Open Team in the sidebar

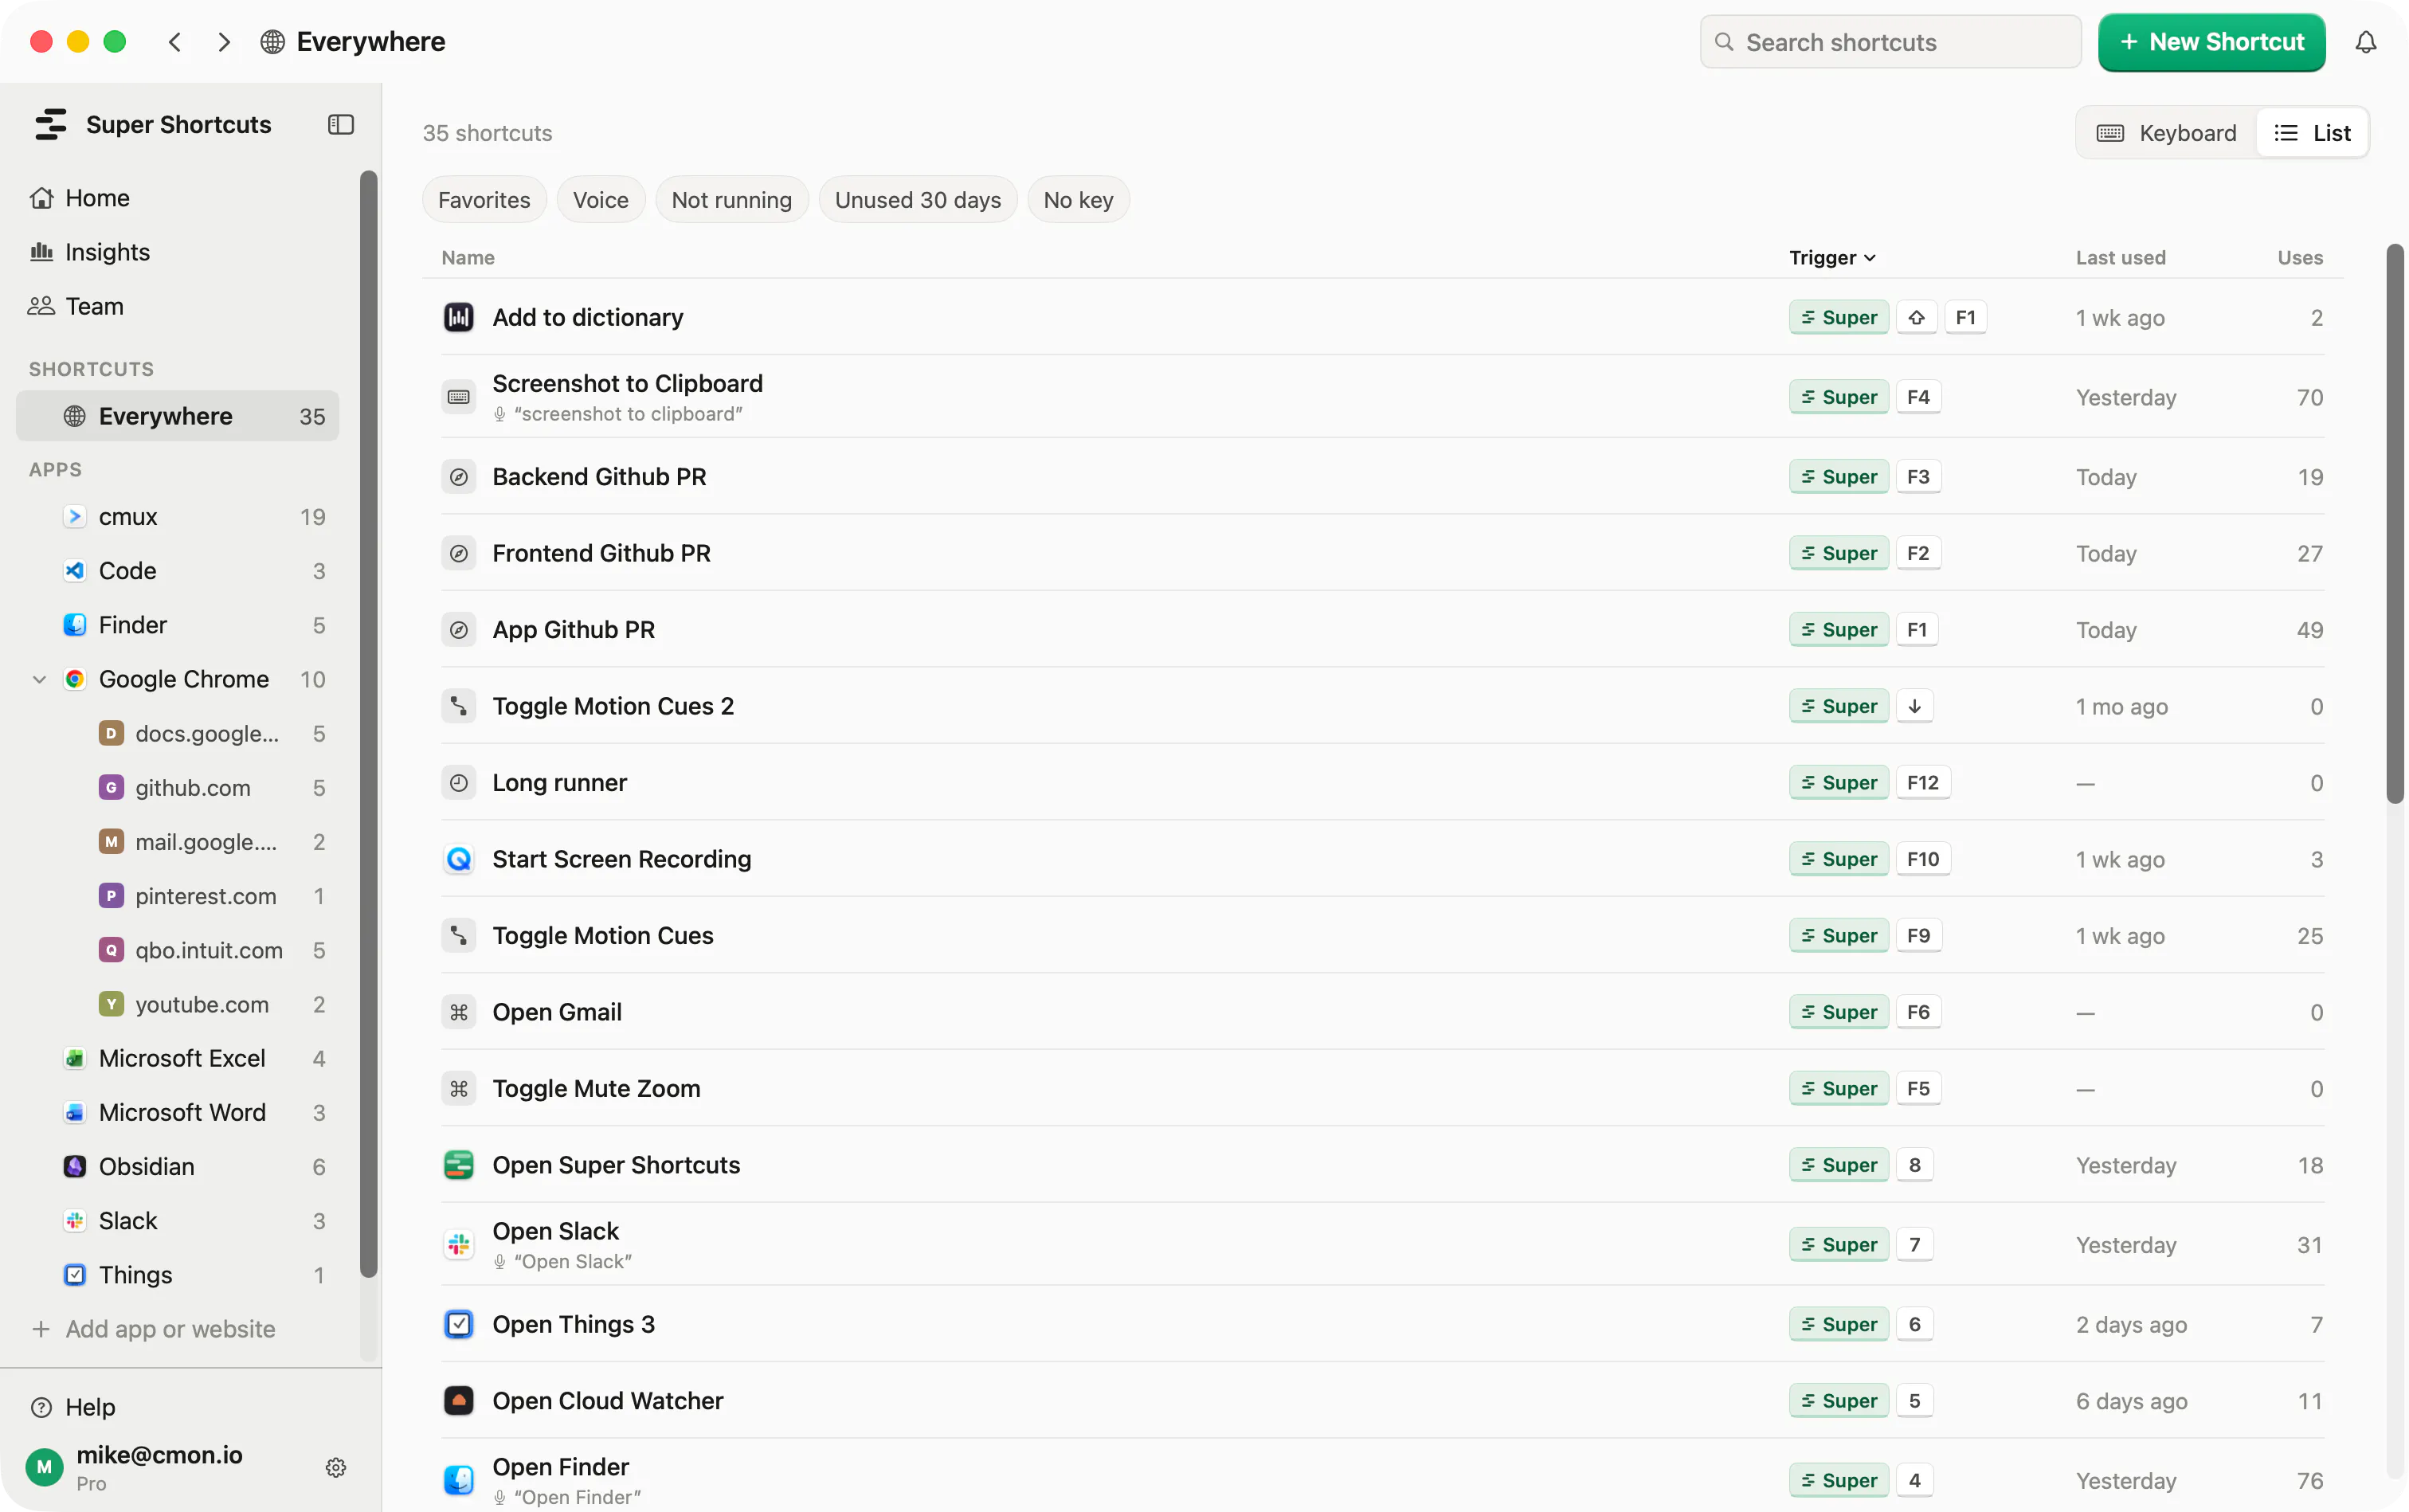coord(178,306)
